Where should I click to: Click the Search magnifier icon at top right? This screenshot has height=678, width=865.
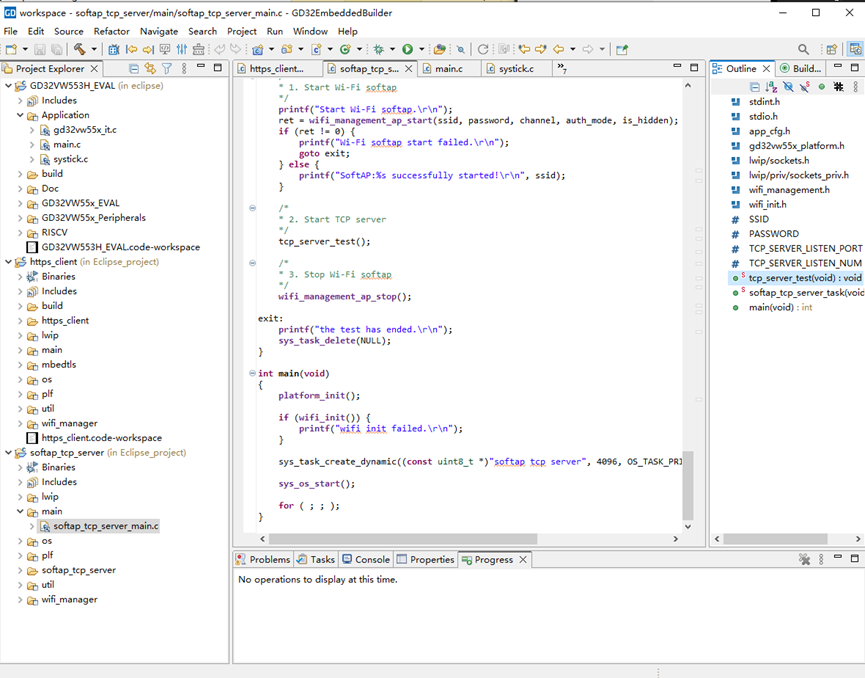click(x=803, y=49)
